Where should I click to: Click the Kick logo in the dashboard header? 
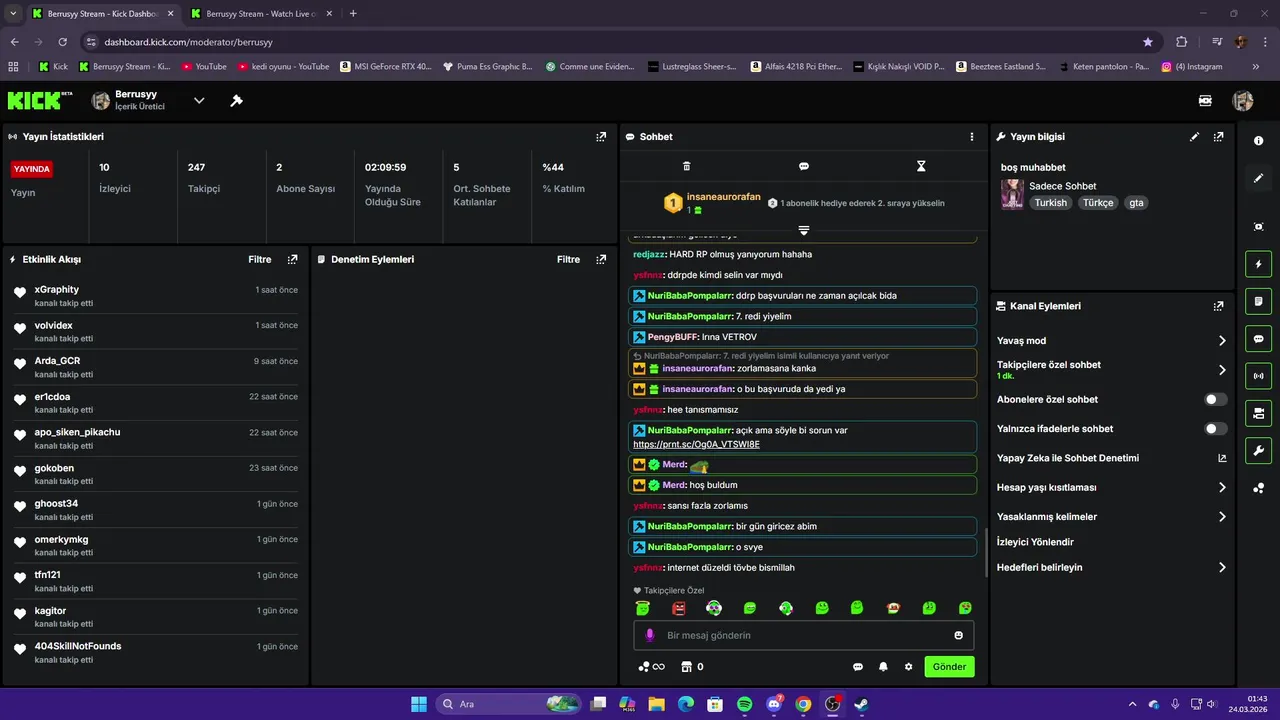39,100
